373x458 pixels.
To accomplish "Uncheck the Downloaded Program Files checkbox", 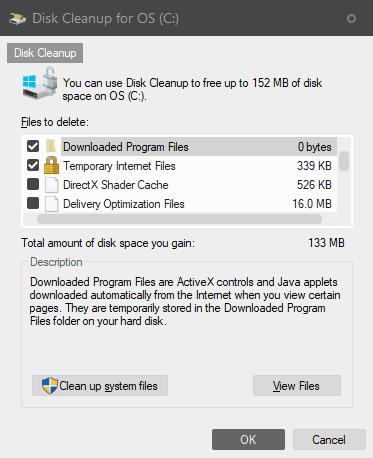I will 33,146.
